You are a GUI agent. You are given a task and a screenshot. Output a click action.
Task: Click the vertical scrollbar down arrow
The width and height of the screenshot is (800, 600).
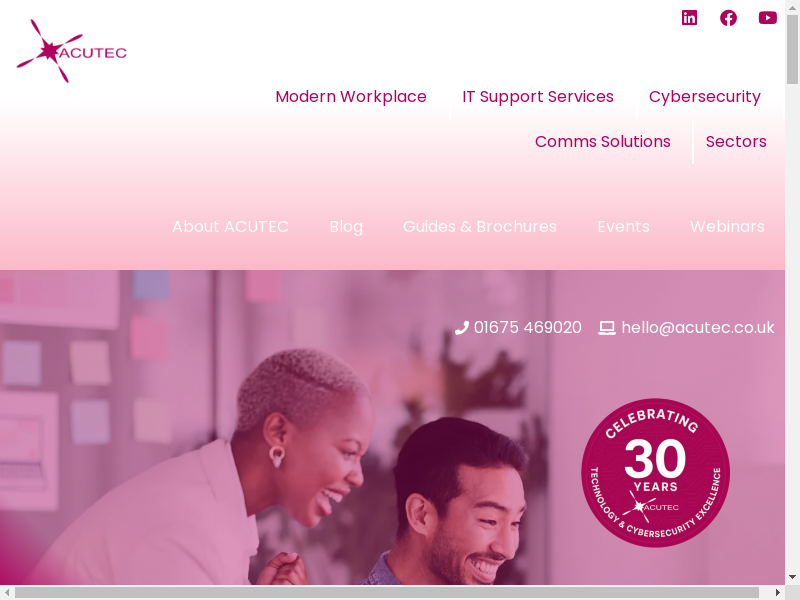tap(792, 577)
